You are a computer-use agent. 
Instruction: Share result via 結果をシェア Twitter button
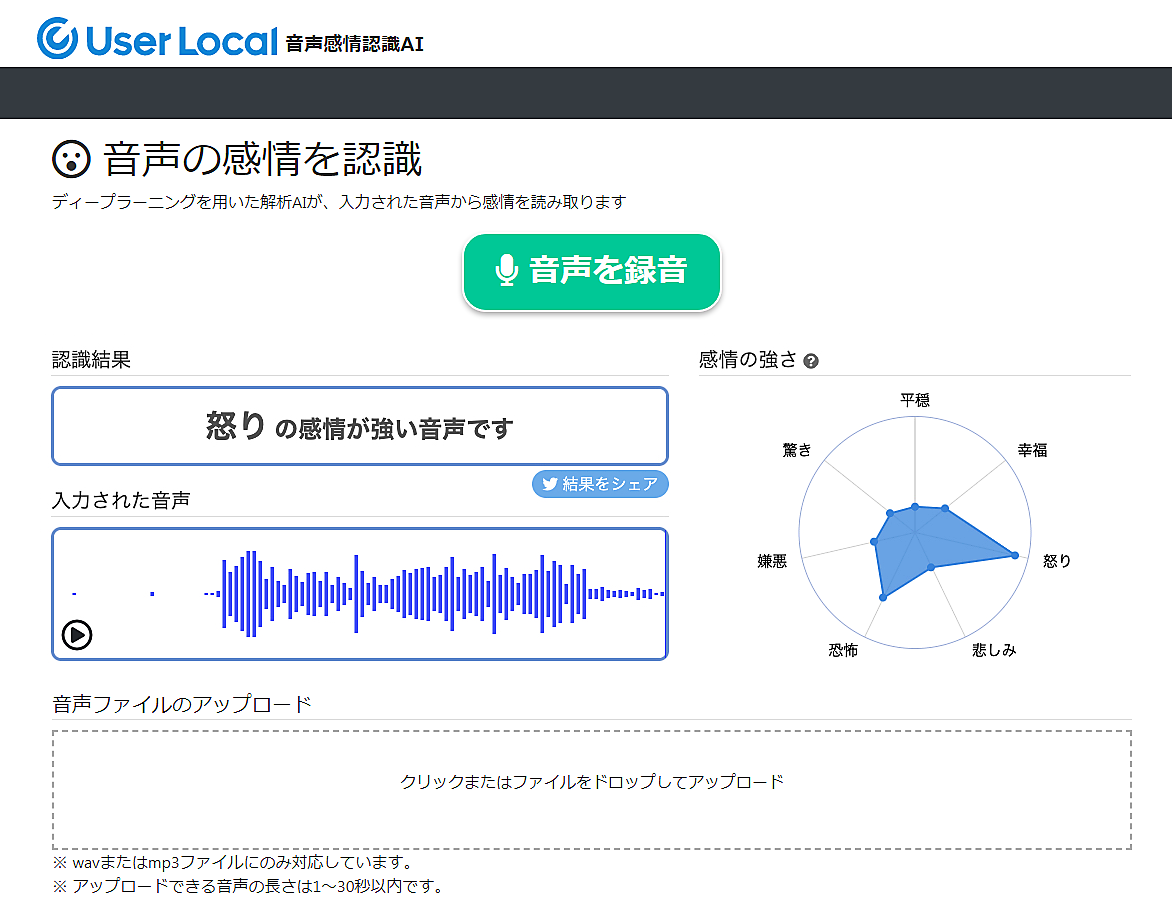point(600,484)
